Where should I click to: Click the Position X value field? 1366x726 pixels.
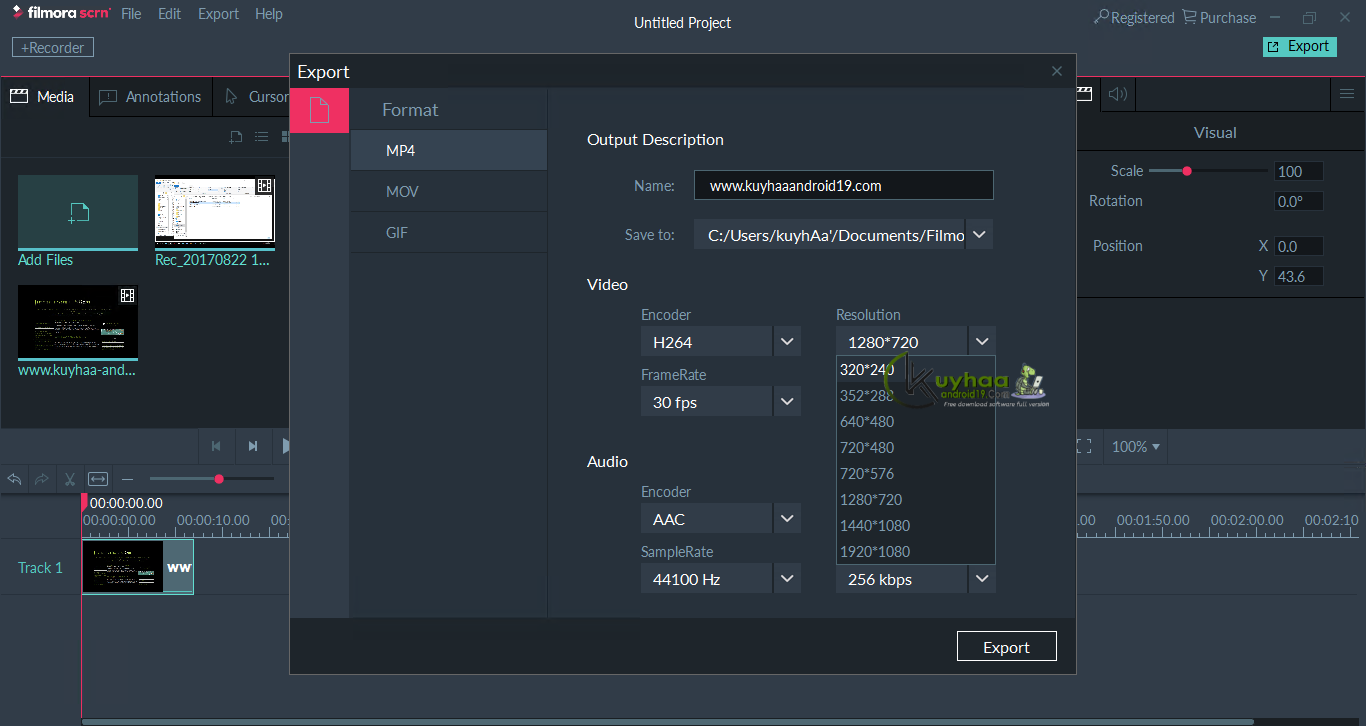1299,246
